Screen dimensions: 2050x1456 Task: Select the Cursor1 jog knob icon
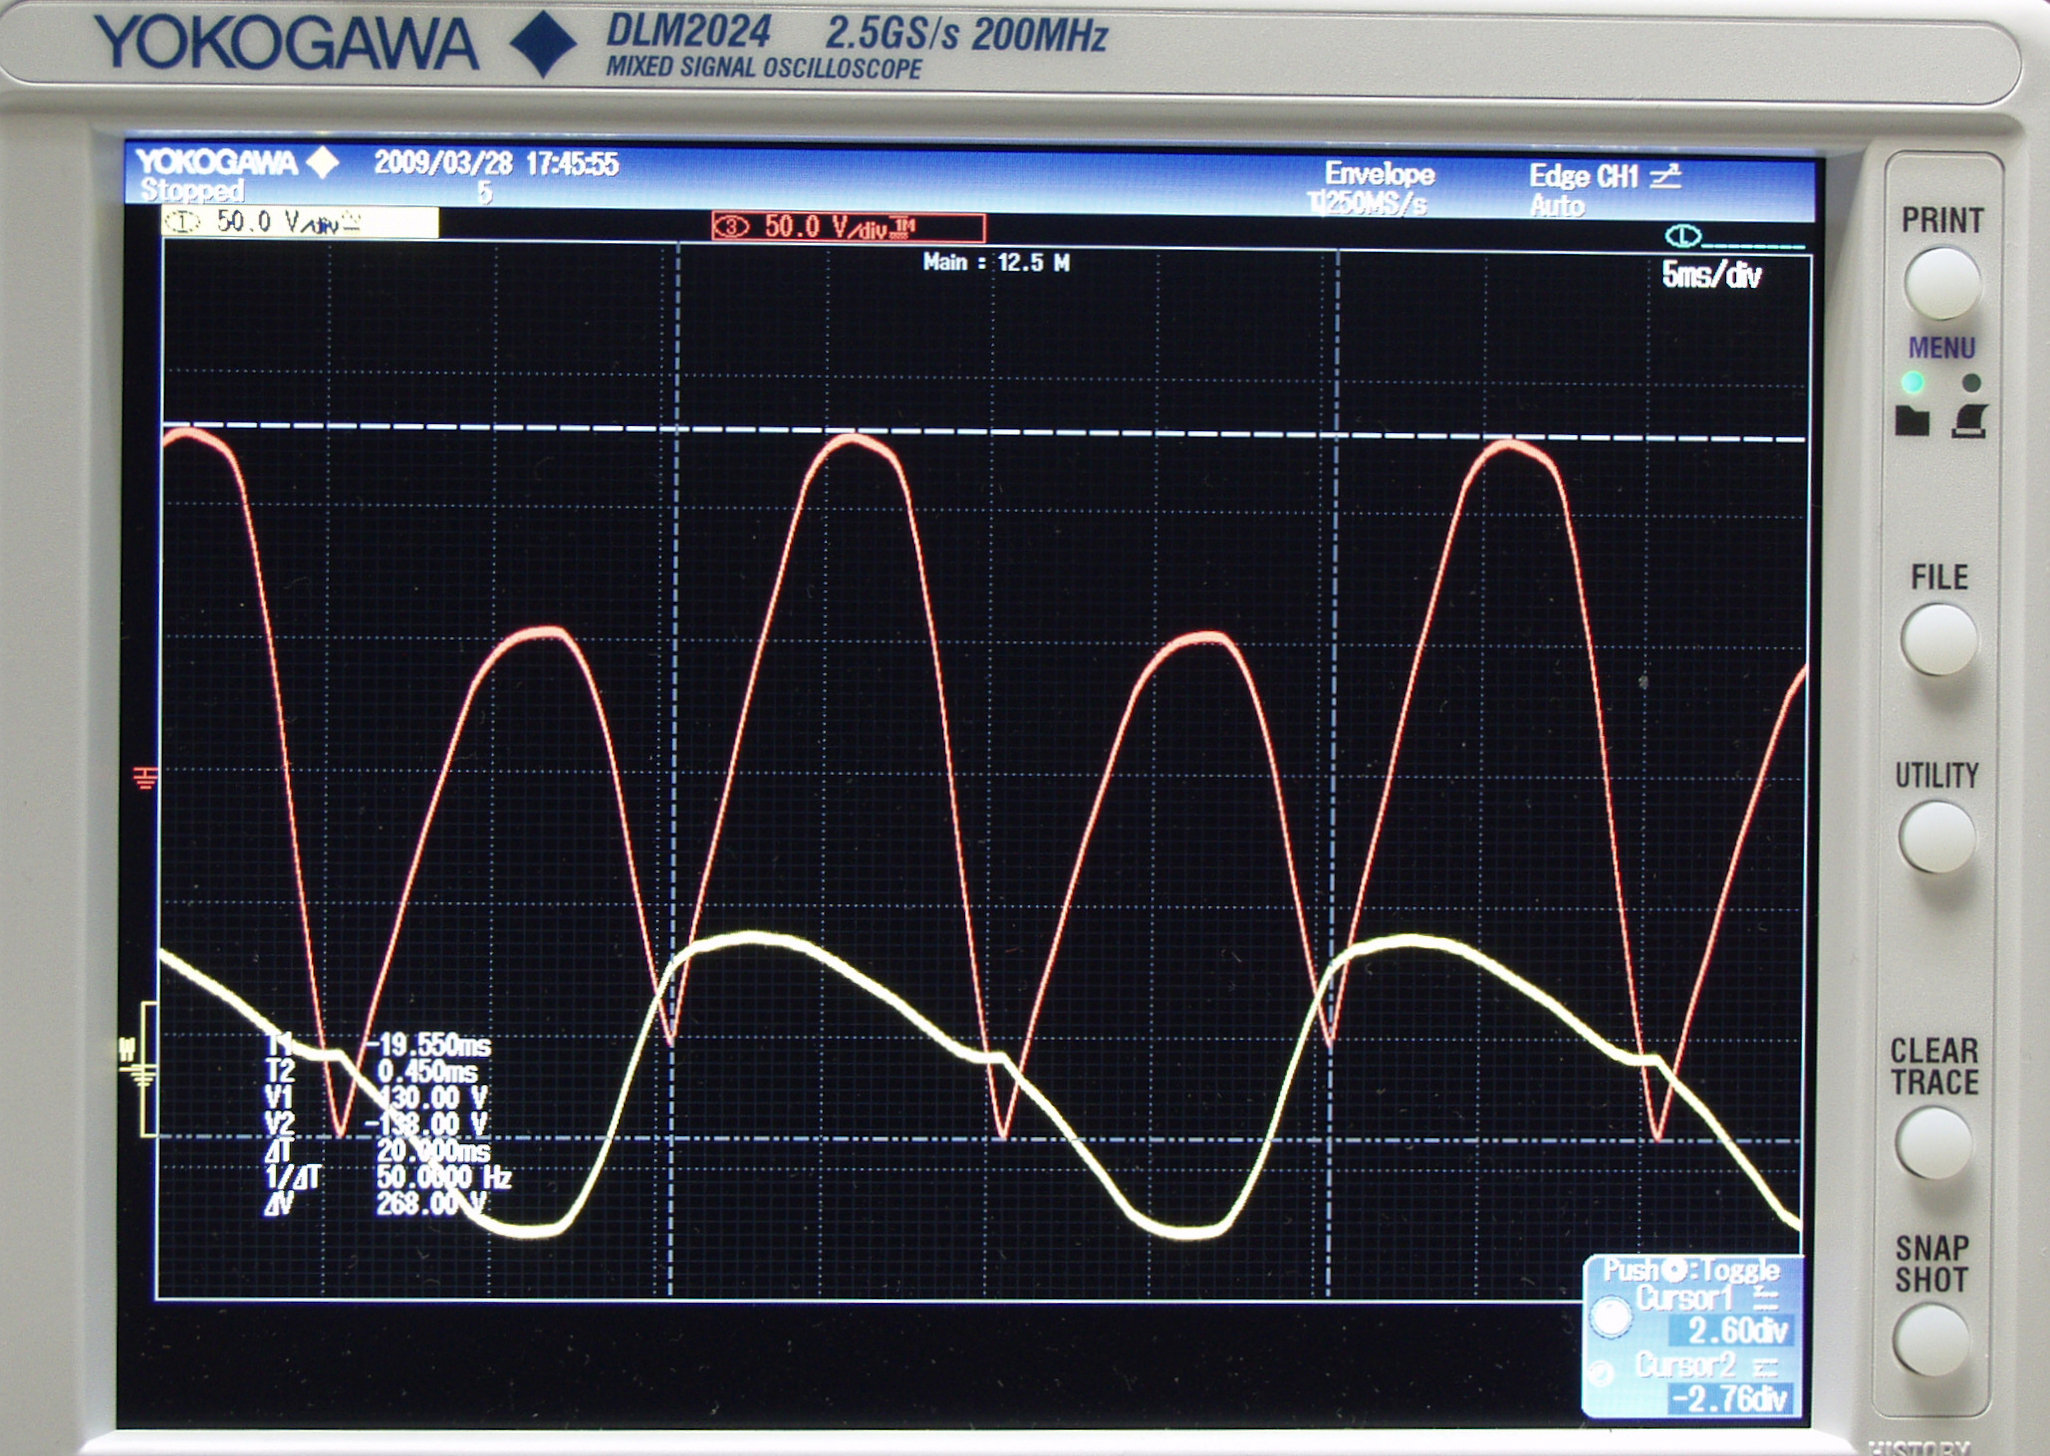point(1611,1316)
